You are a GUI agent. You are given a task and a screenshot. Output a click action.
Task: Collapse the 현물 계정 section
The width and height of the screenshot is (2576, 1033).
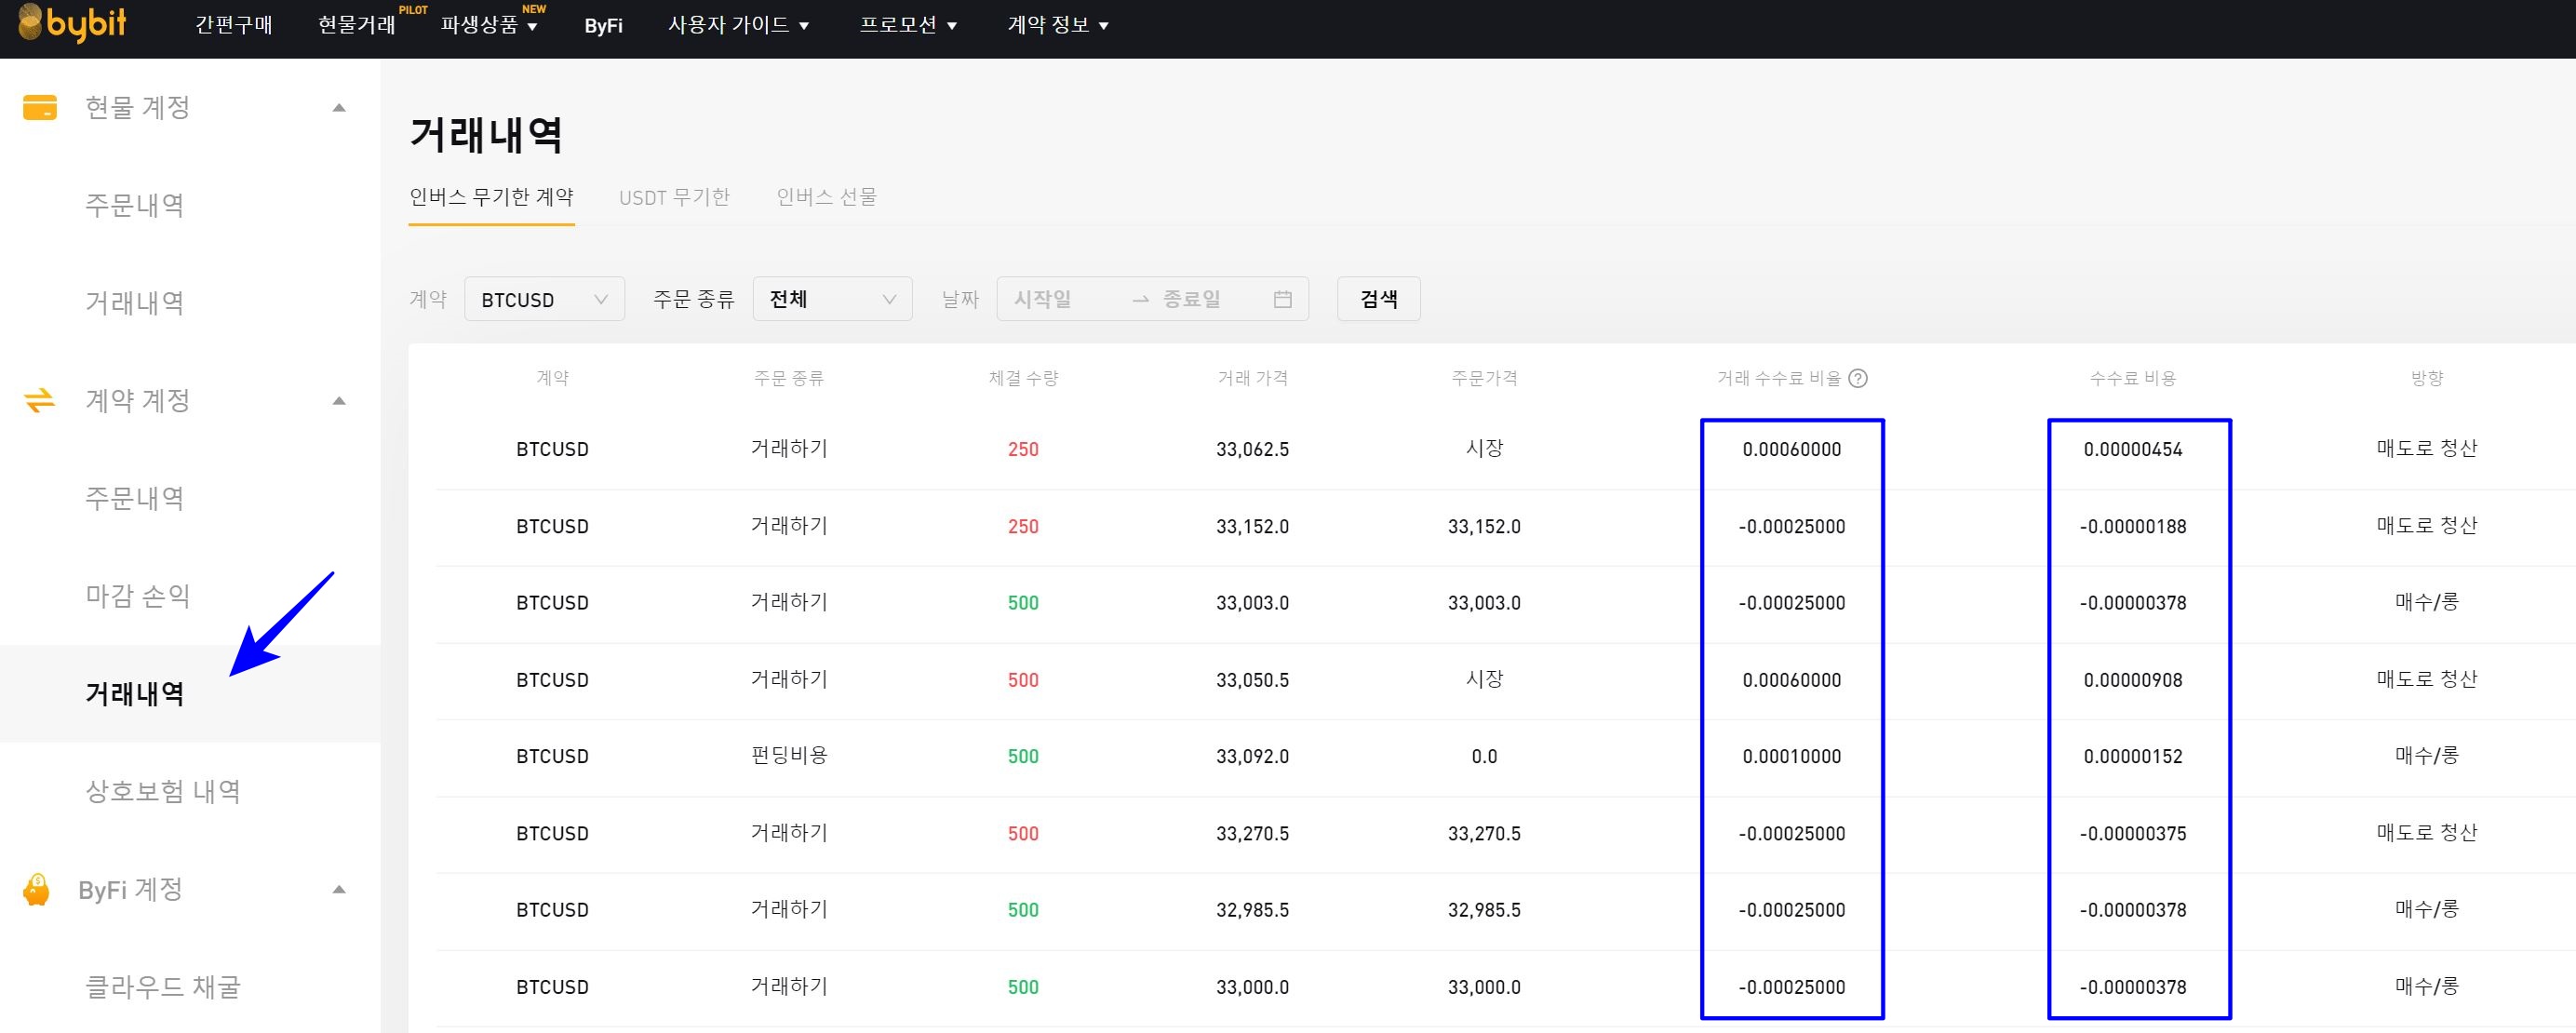[339, 107]
